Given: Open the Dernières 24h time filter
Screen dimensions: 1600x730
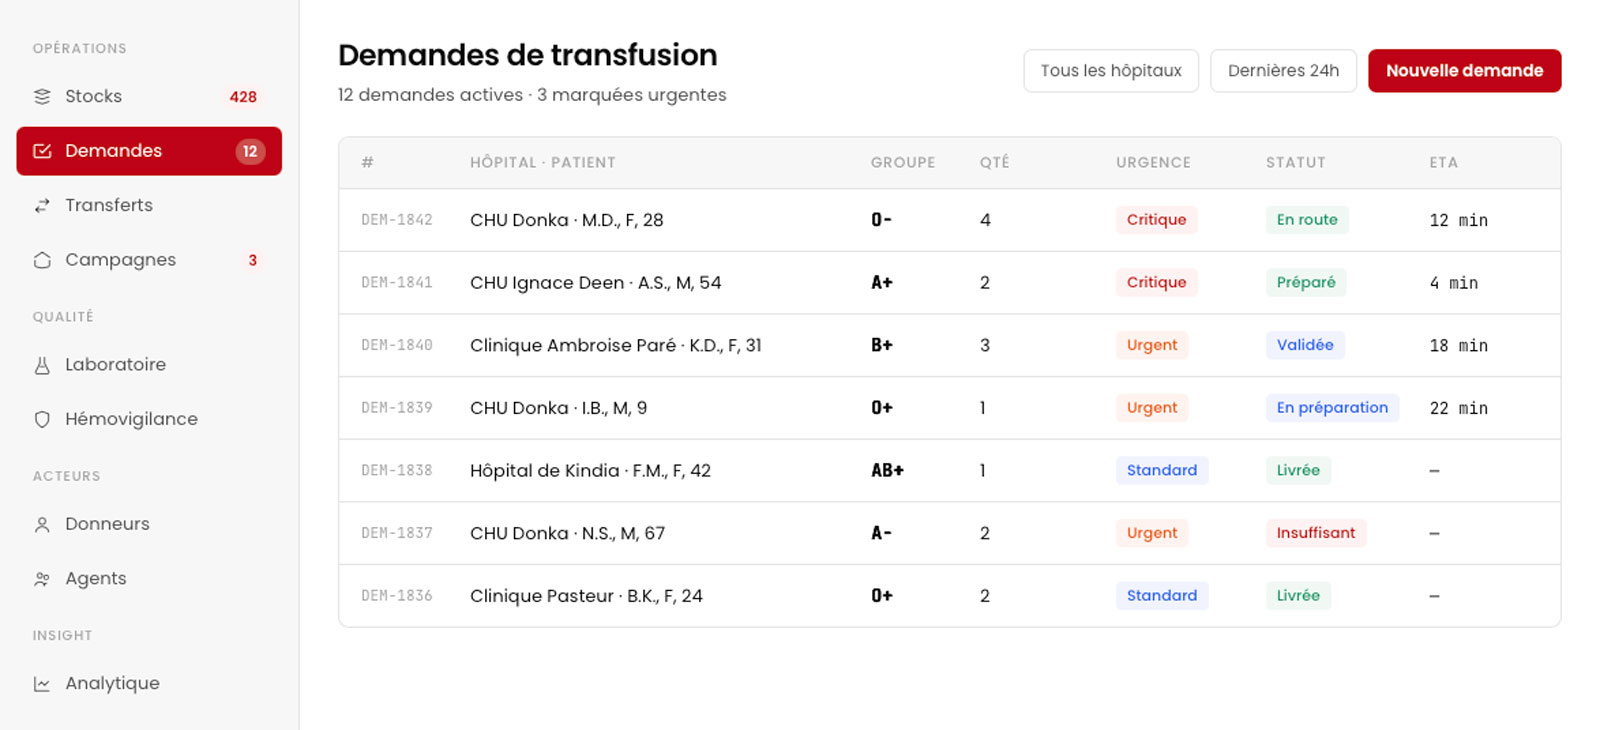Looking at the screenshot, I should point(1283,71).
